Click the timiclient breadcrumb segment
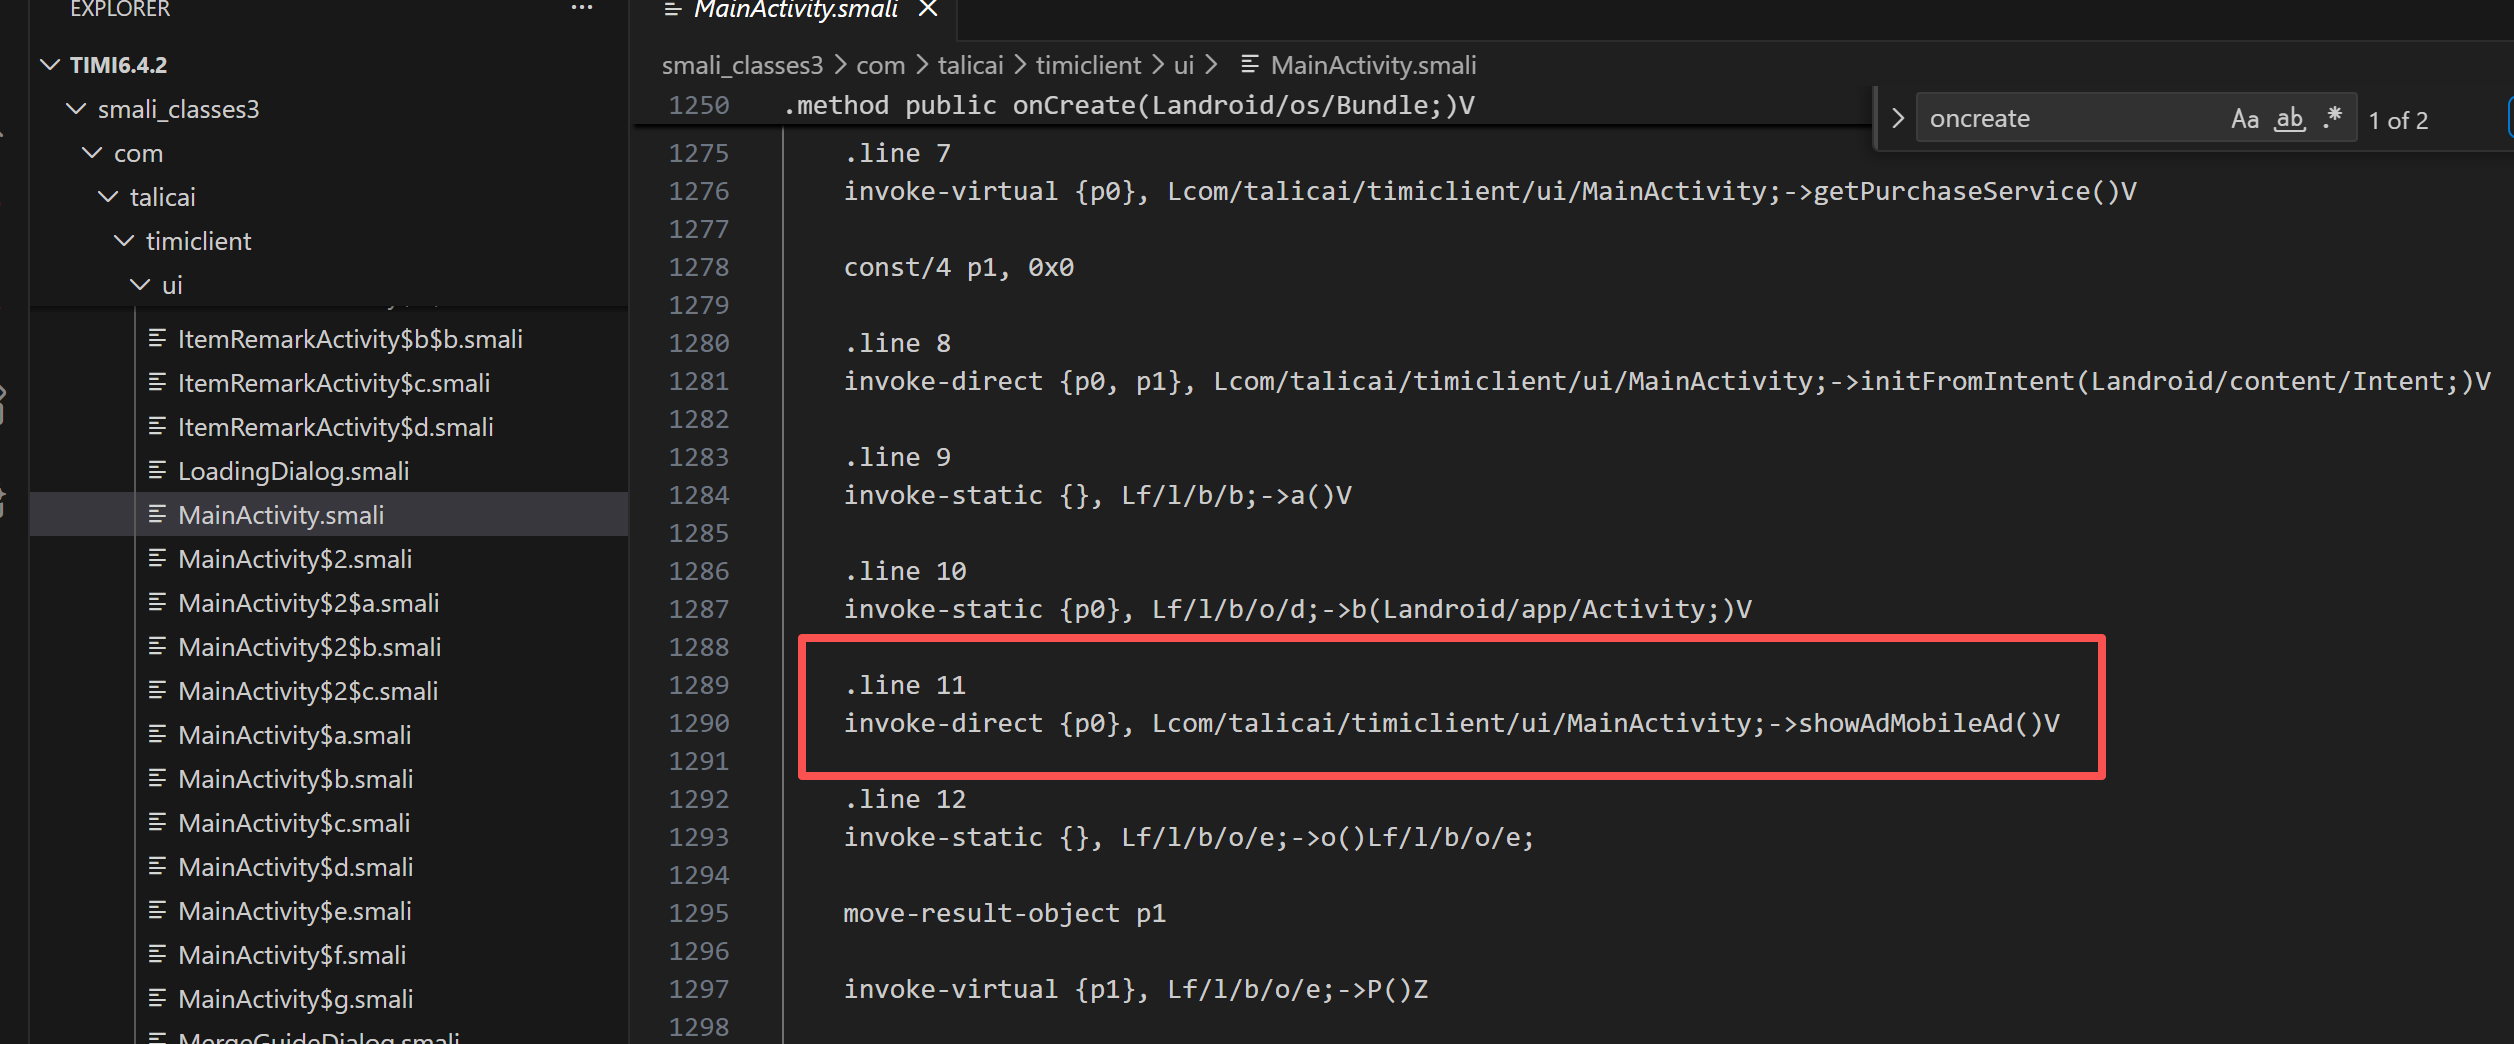Viewport: 2514px width, 1044px height. (x=1087, y=66)
